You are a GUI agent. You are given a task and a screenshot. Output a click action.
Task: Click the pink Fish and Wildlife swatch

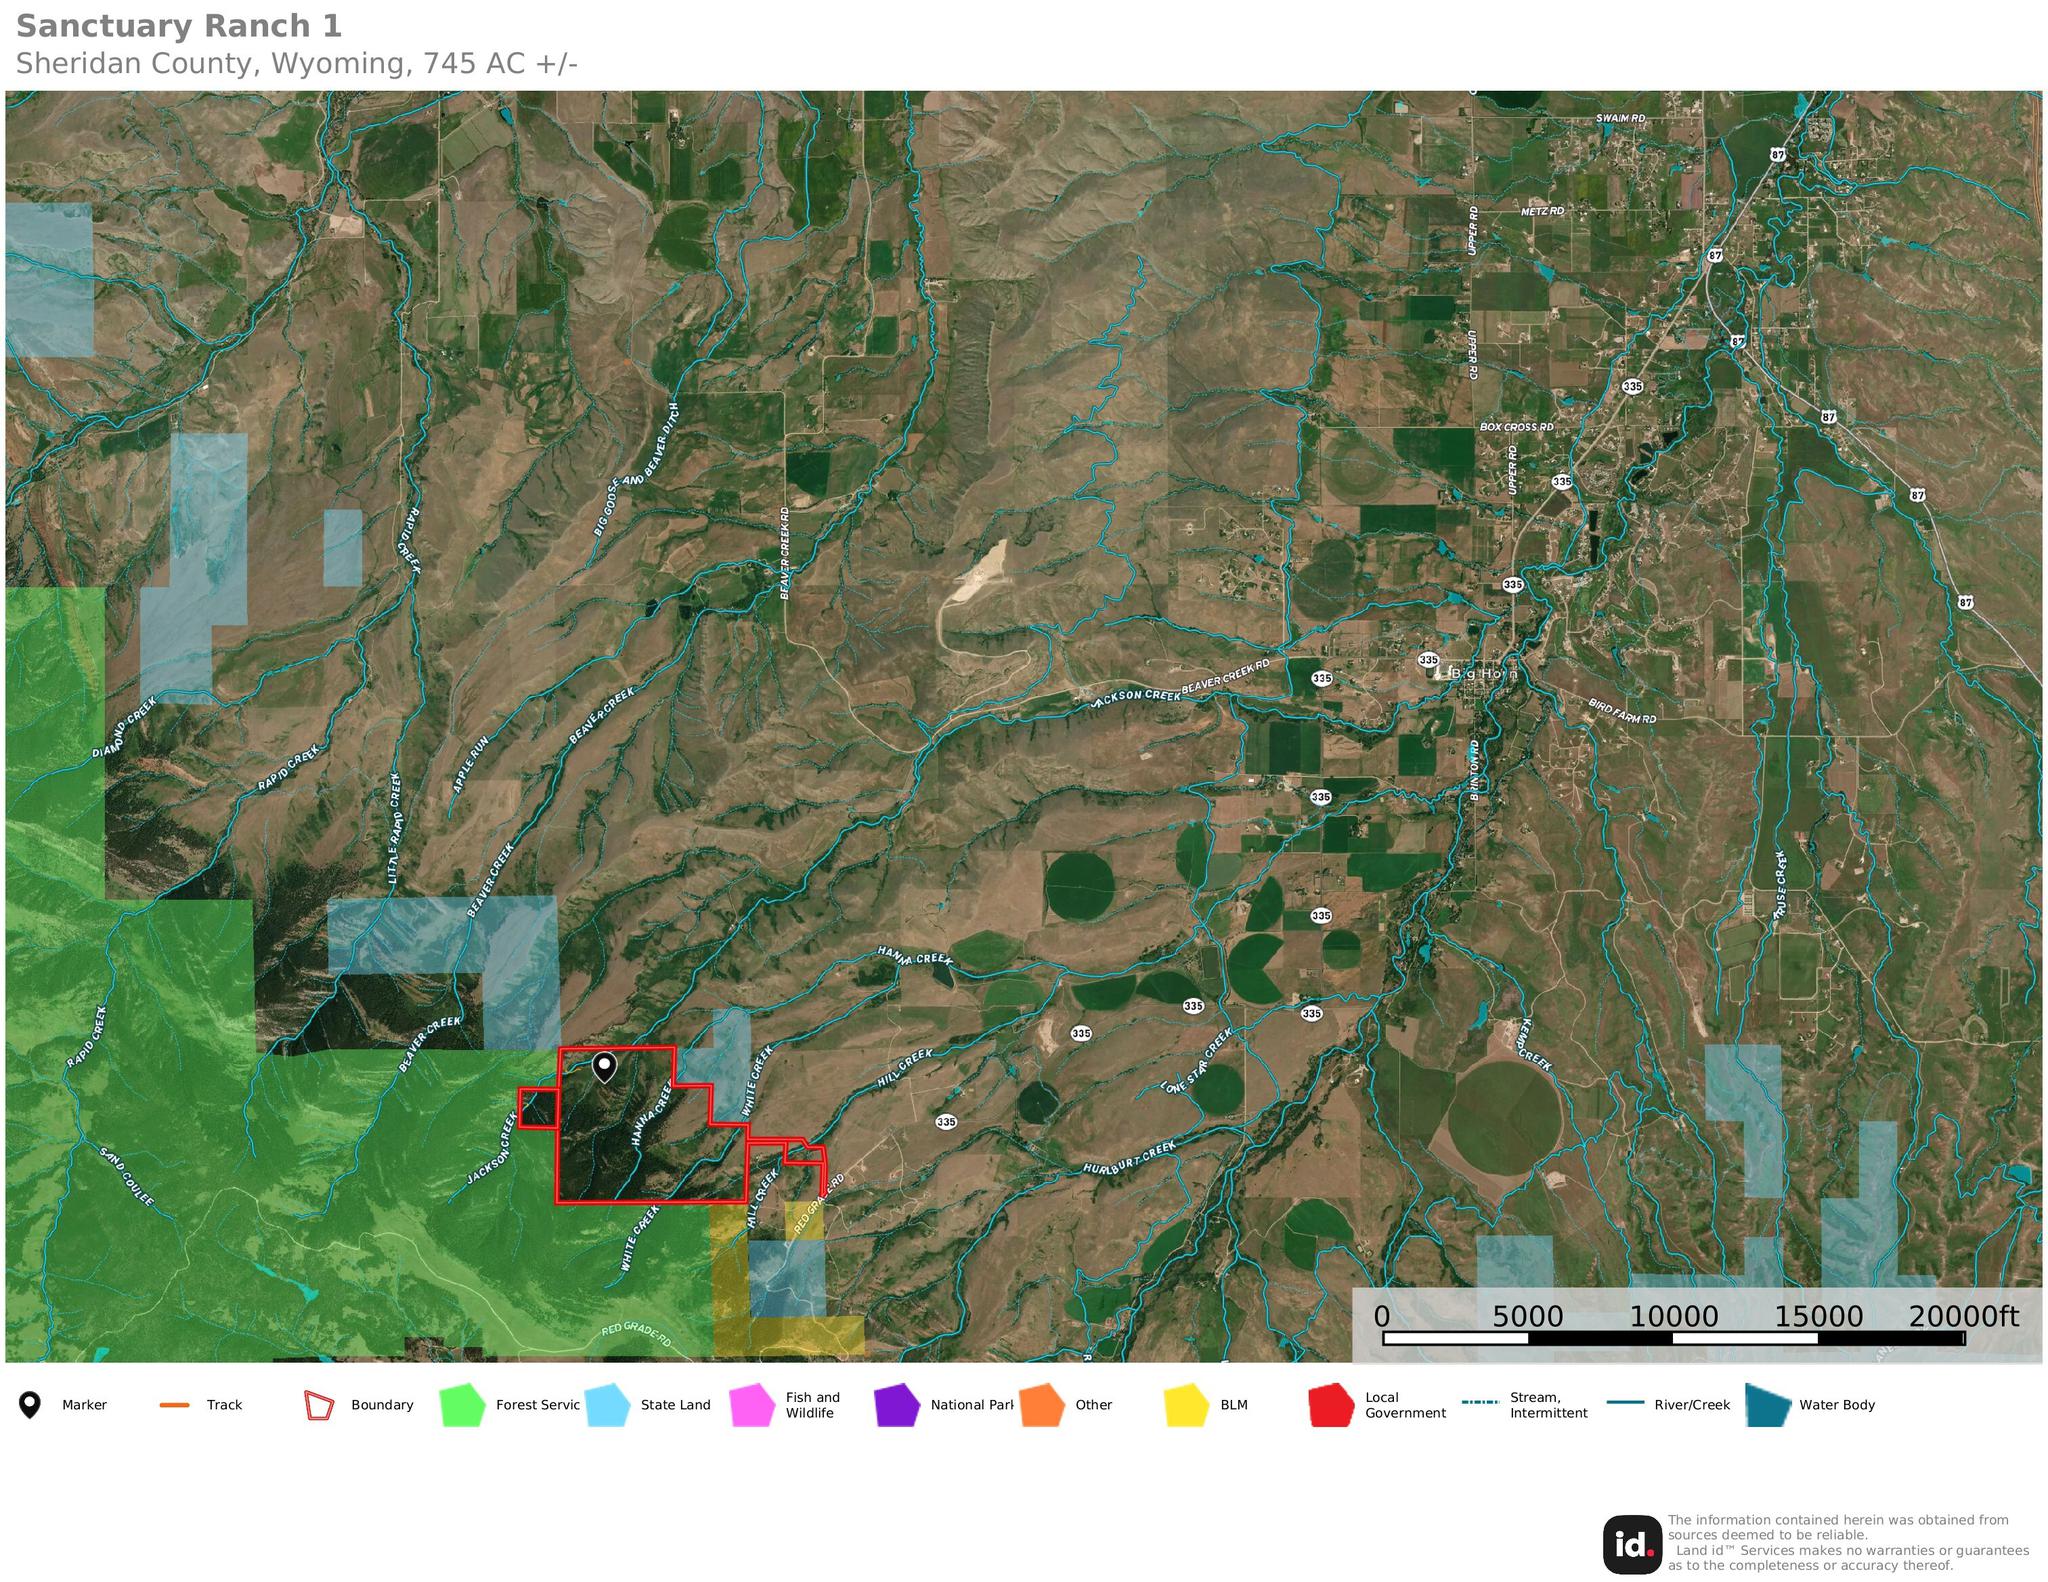(x=752, y=1405)
